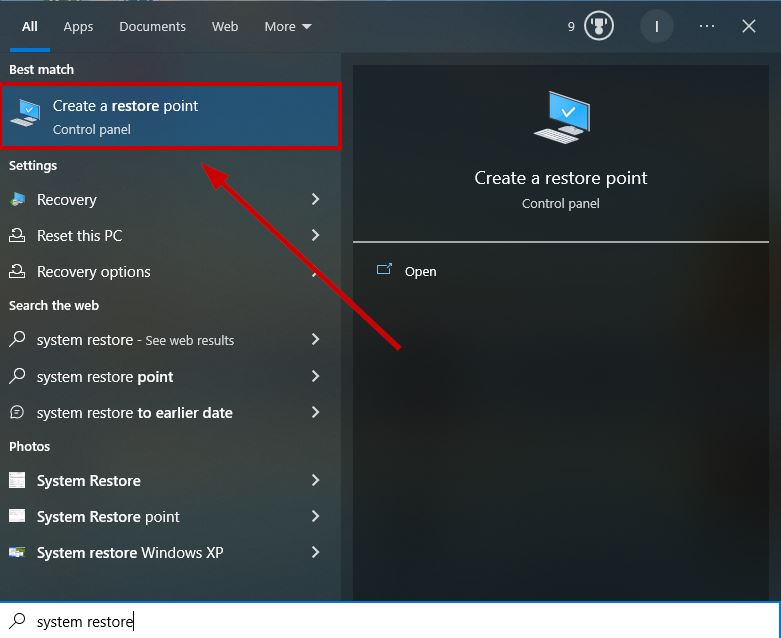
Task: Click Open in the preview pane
Action: pyautogui.click(x=420, y=271)
